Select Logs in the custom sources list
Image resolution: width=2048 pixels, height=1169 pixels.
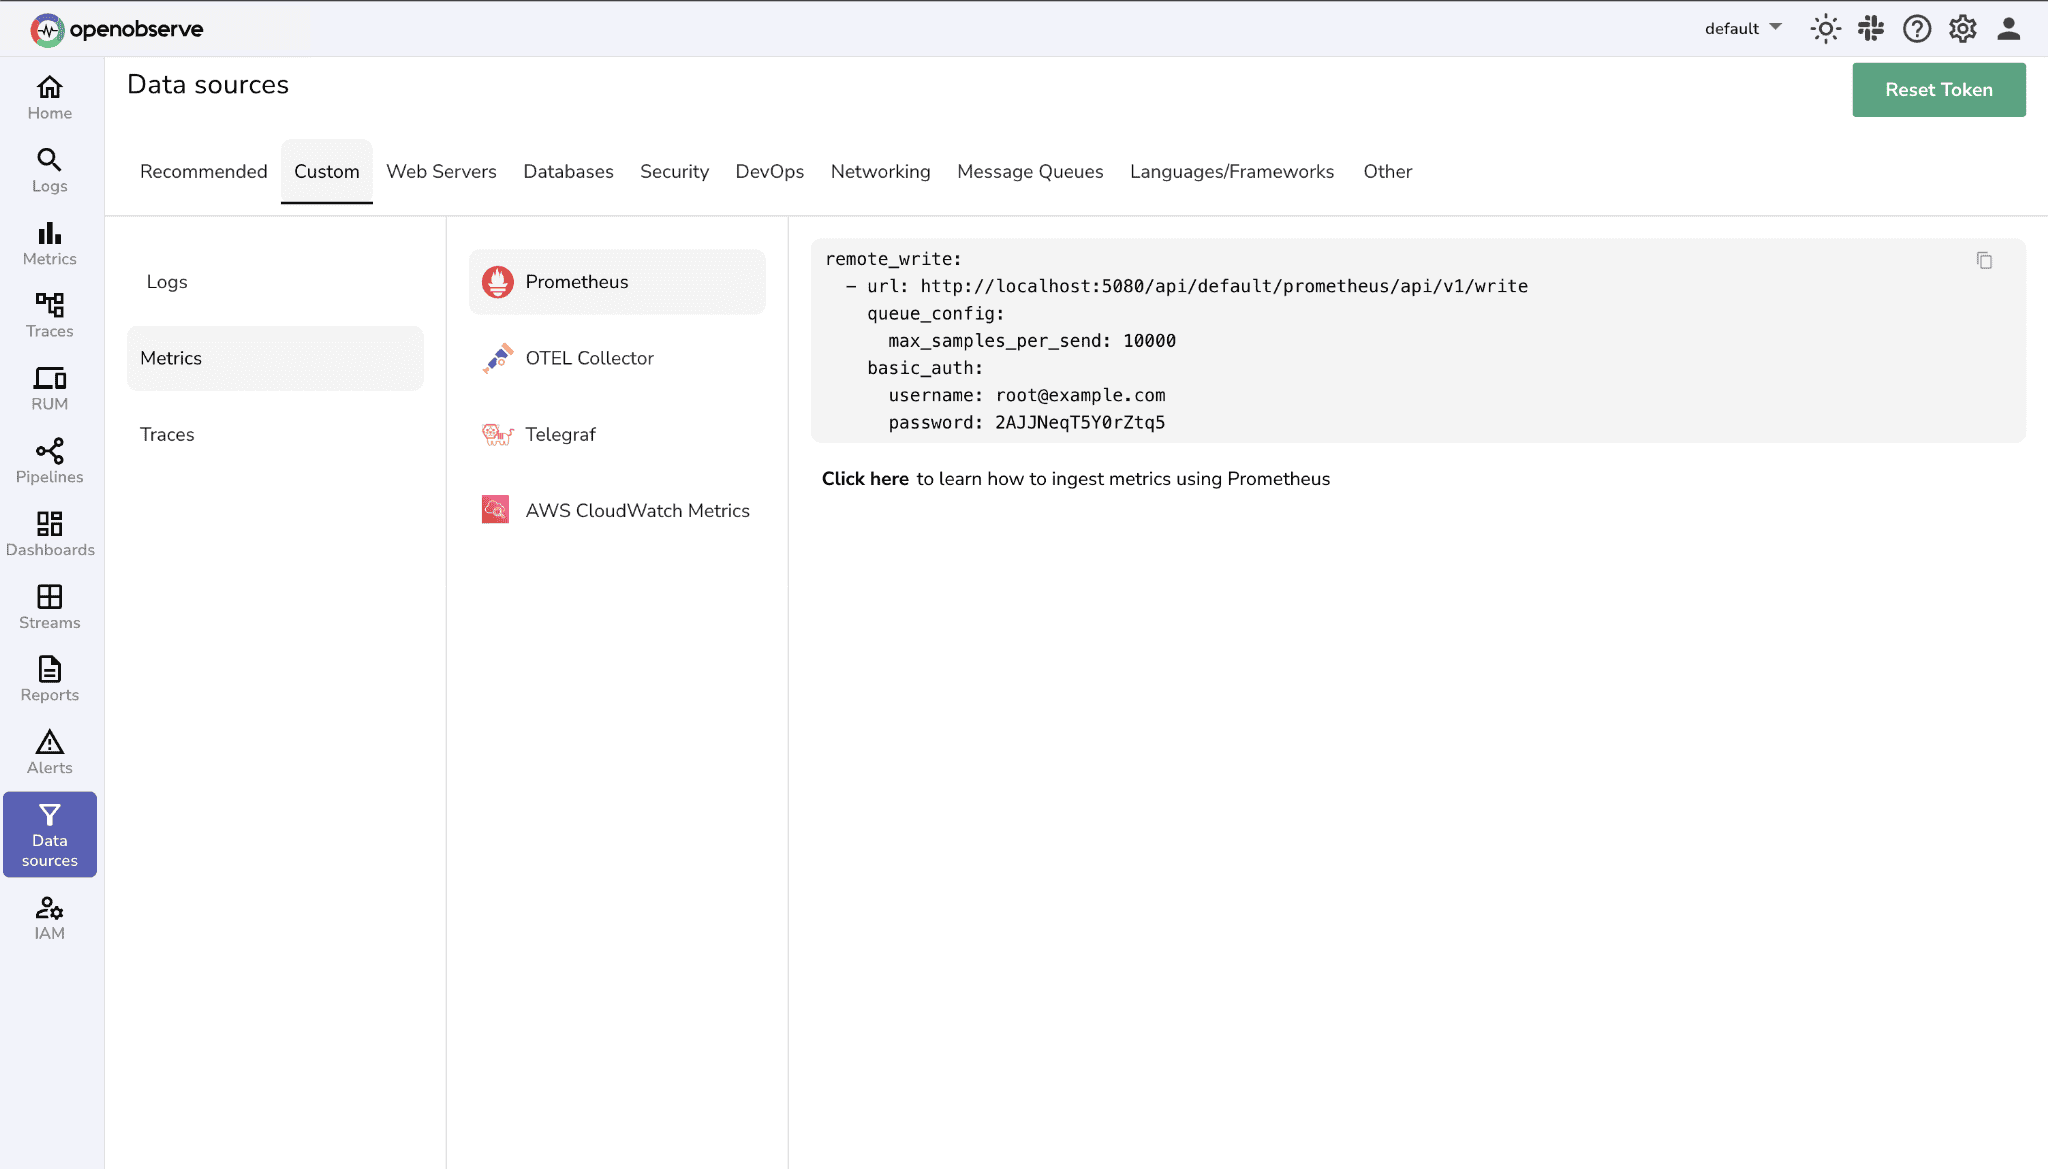pyautogui.click(x=275, y=282)
